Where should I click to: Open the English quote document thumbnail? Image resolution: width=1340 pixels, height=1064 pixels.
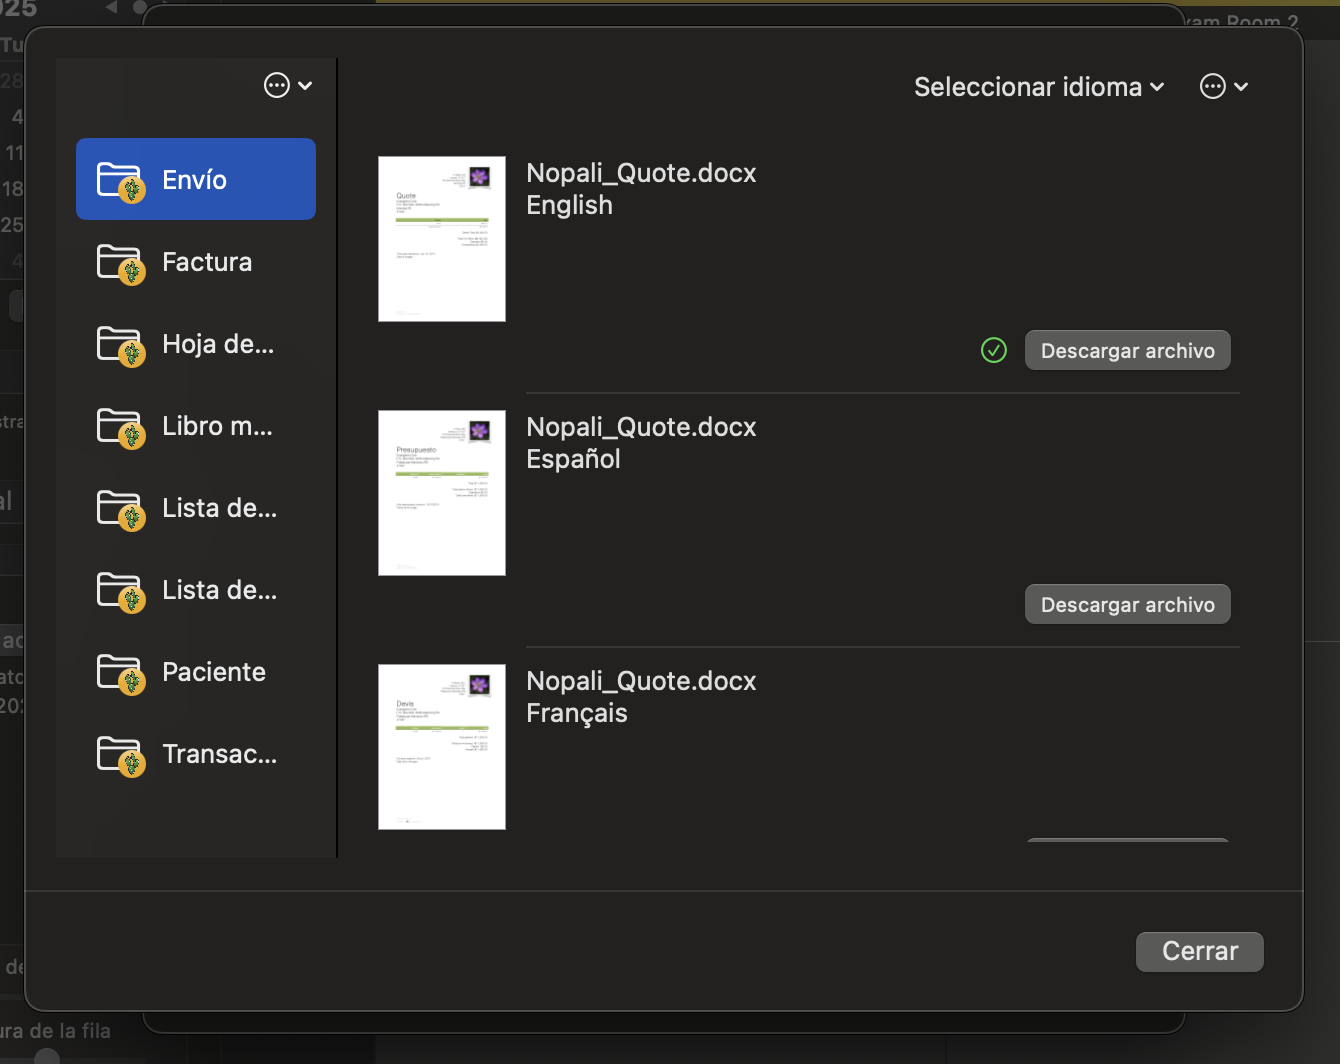pyautogui.click(x=442, y=239)
